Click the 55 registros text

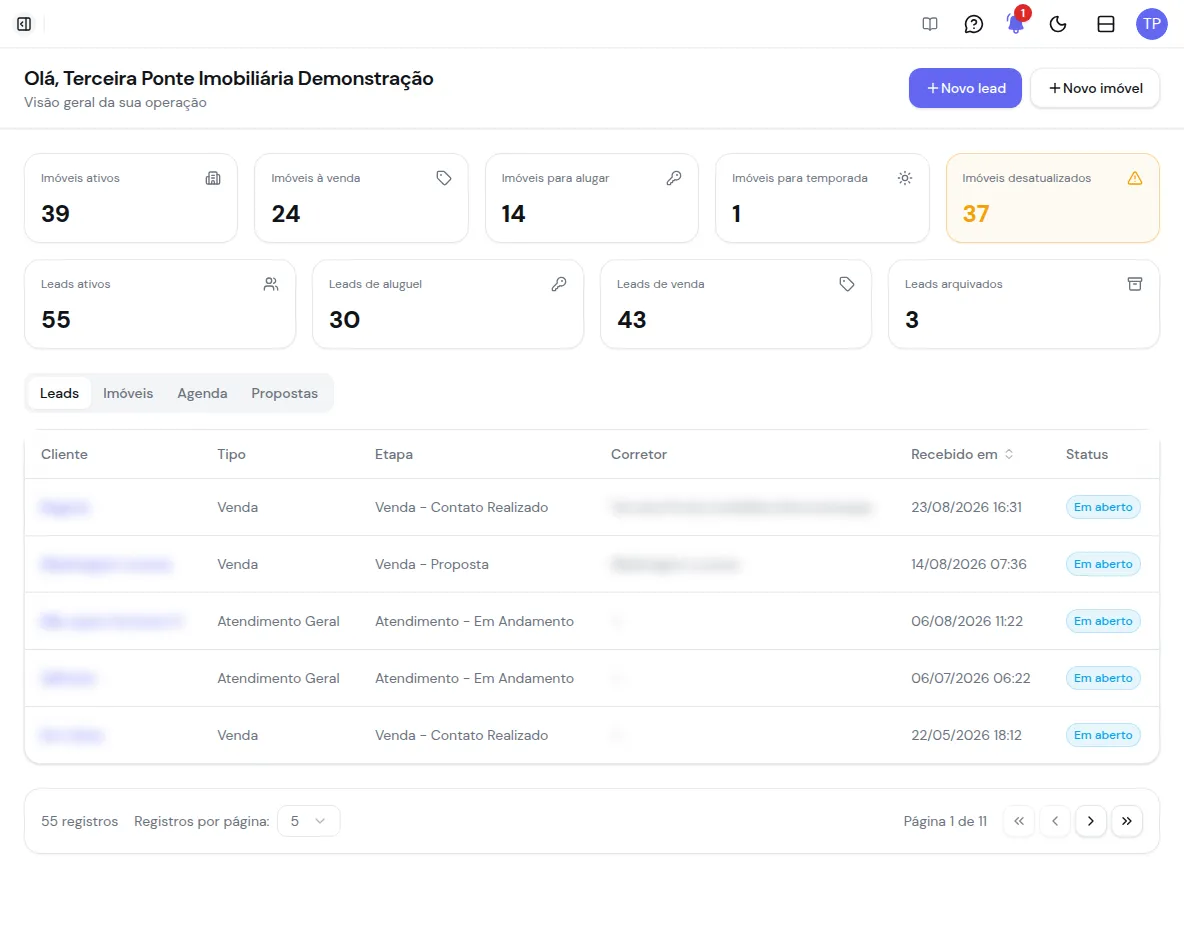[x=79, y=821]
